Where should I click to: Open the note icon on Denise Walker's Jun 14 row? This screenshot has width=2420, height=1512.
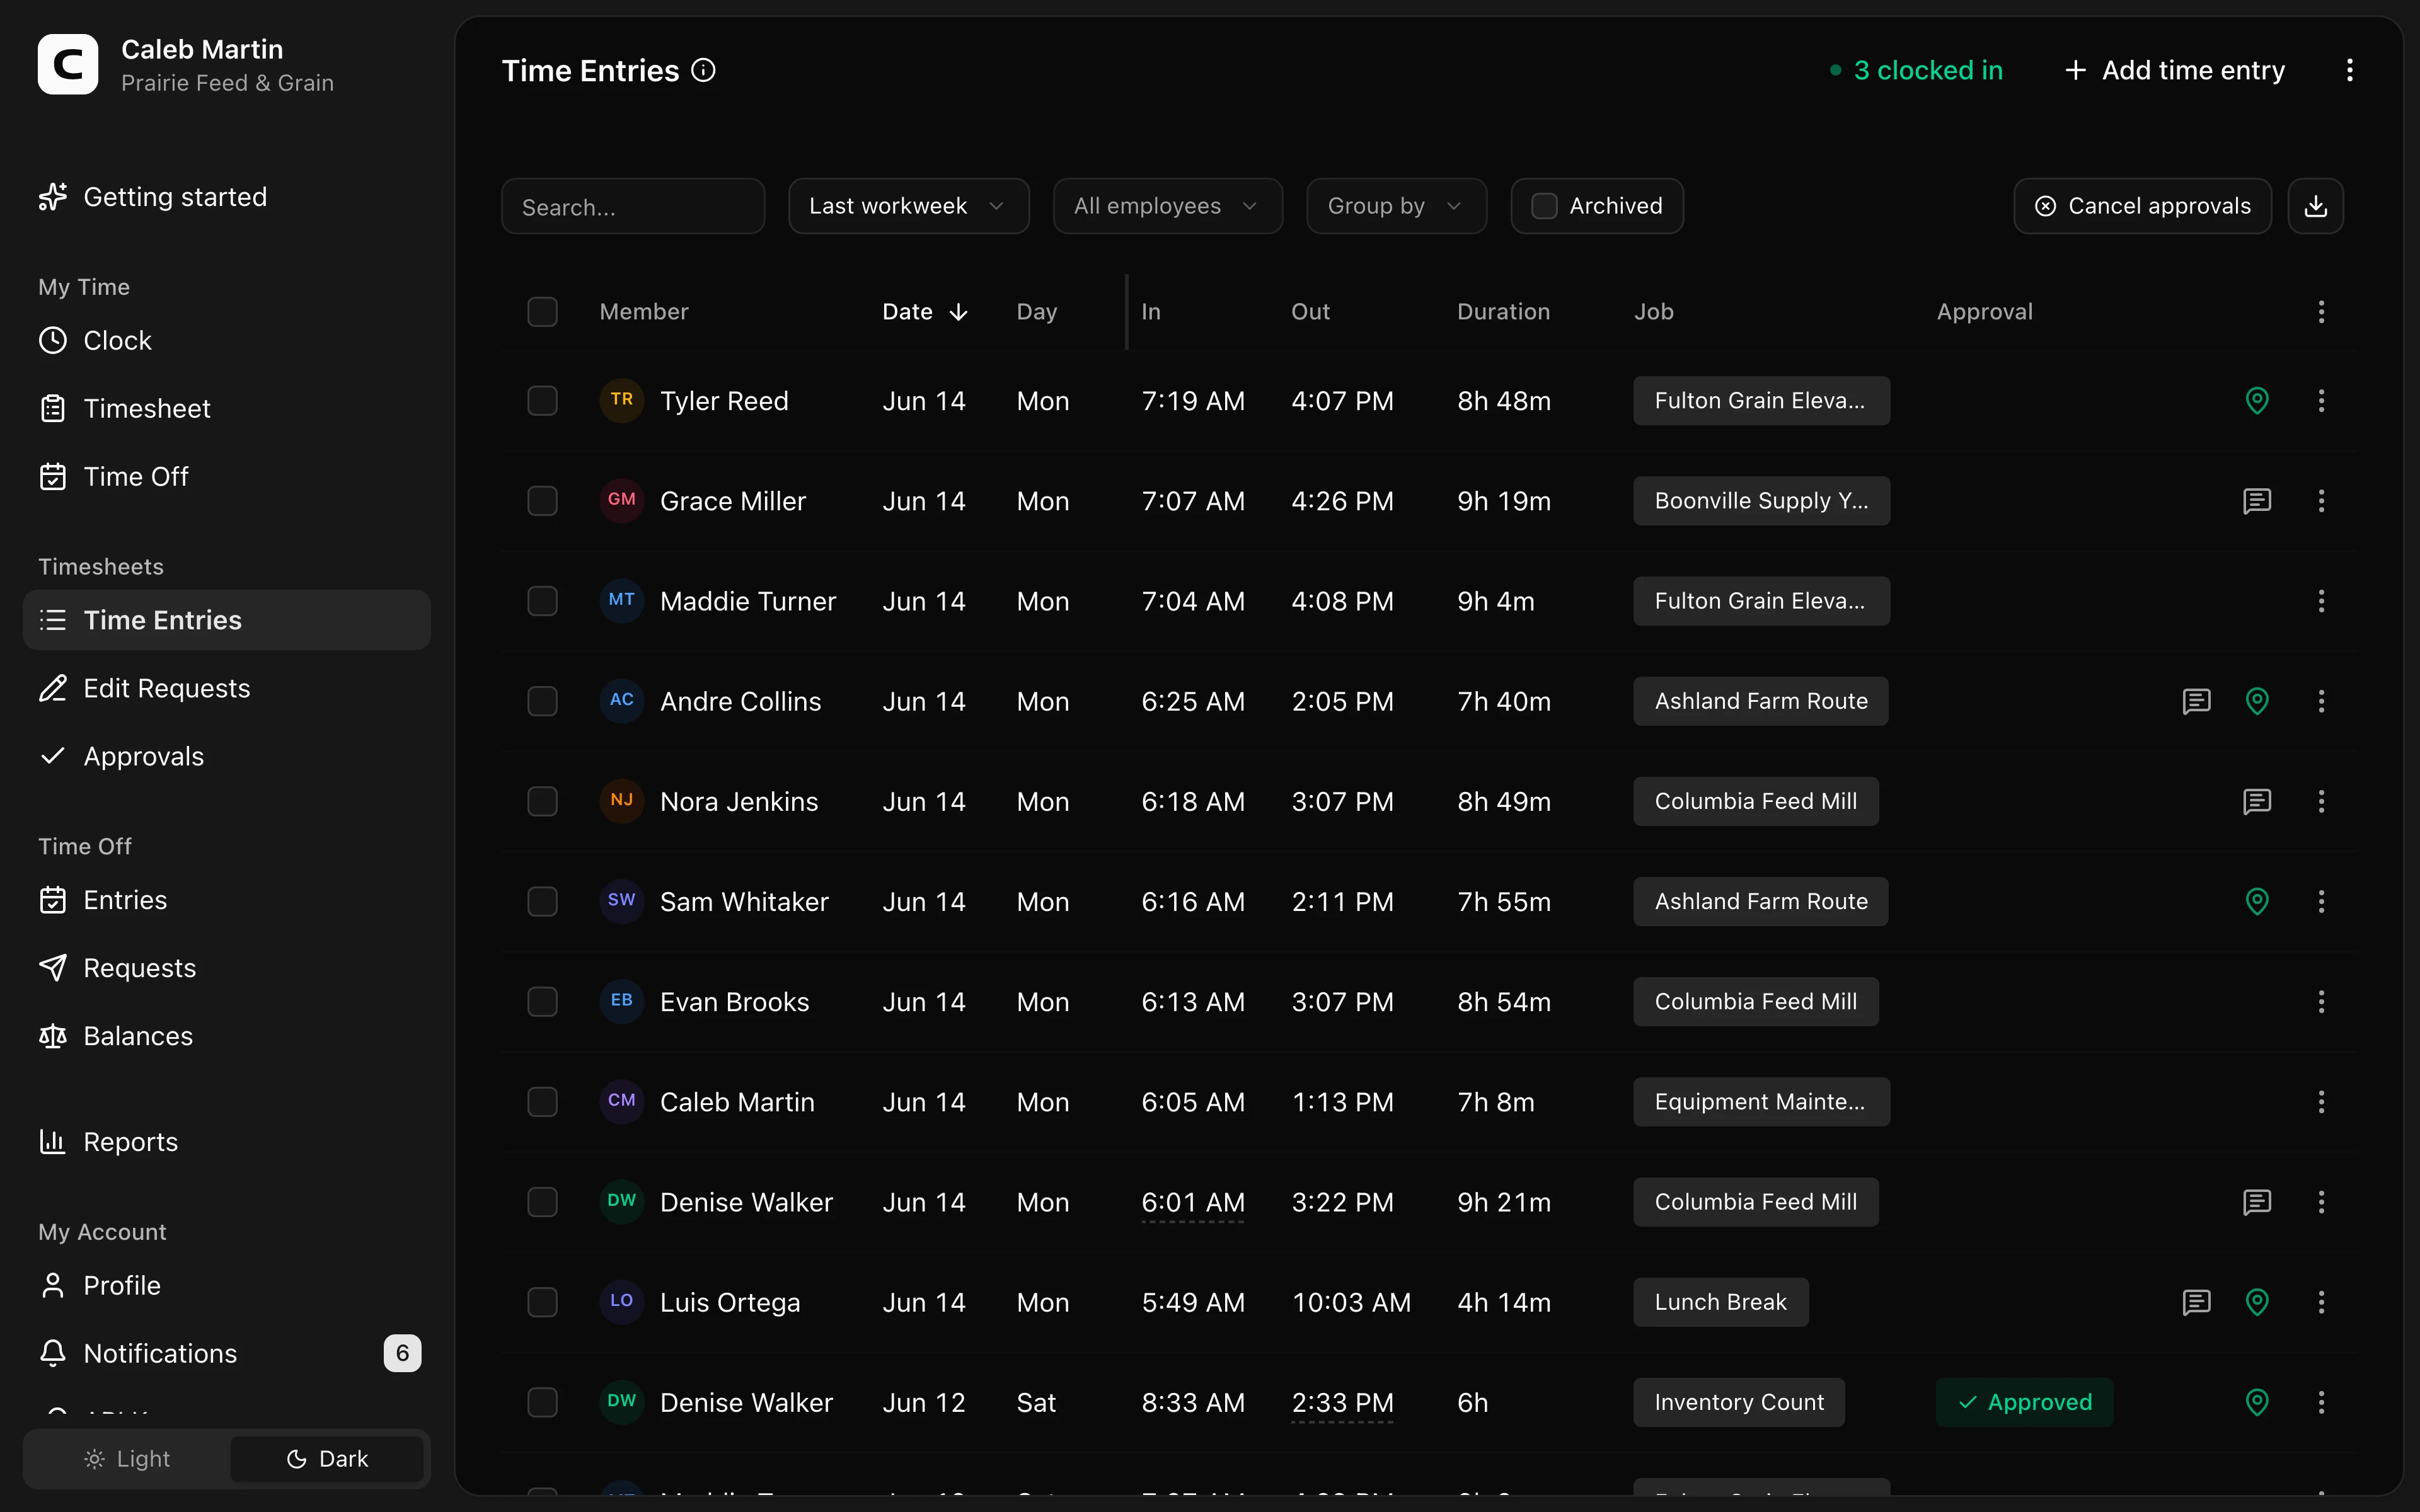2256,1202
